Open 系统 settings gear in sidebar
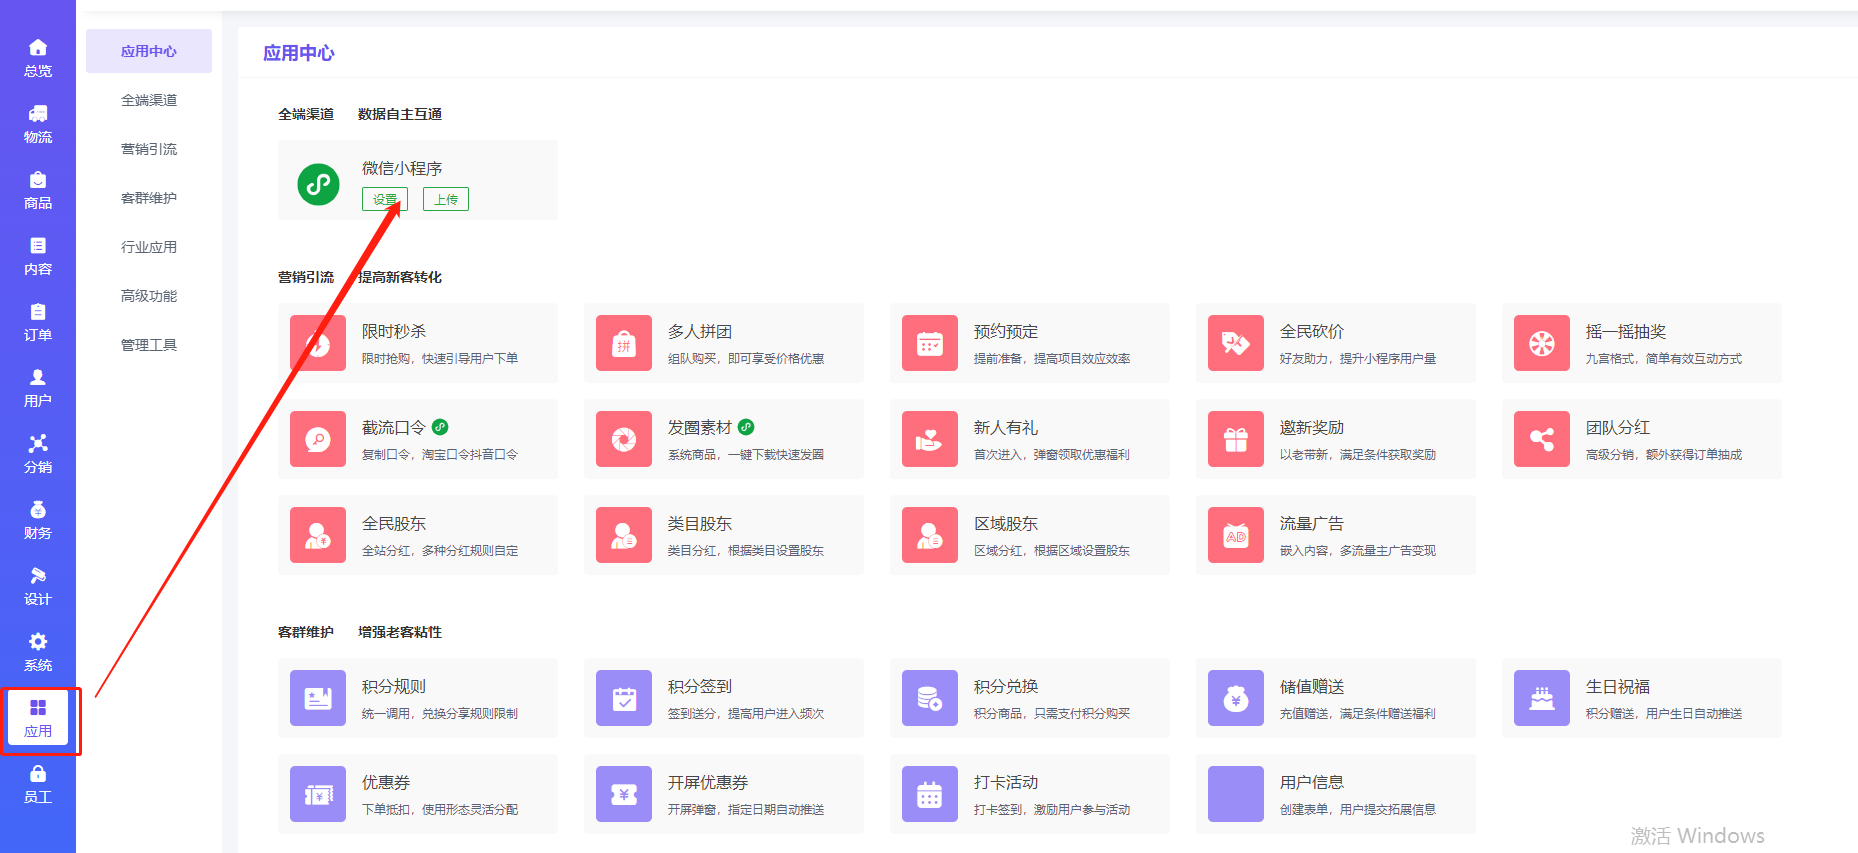The height and width of the screenshot is (853, 1858). coord(38,652)
